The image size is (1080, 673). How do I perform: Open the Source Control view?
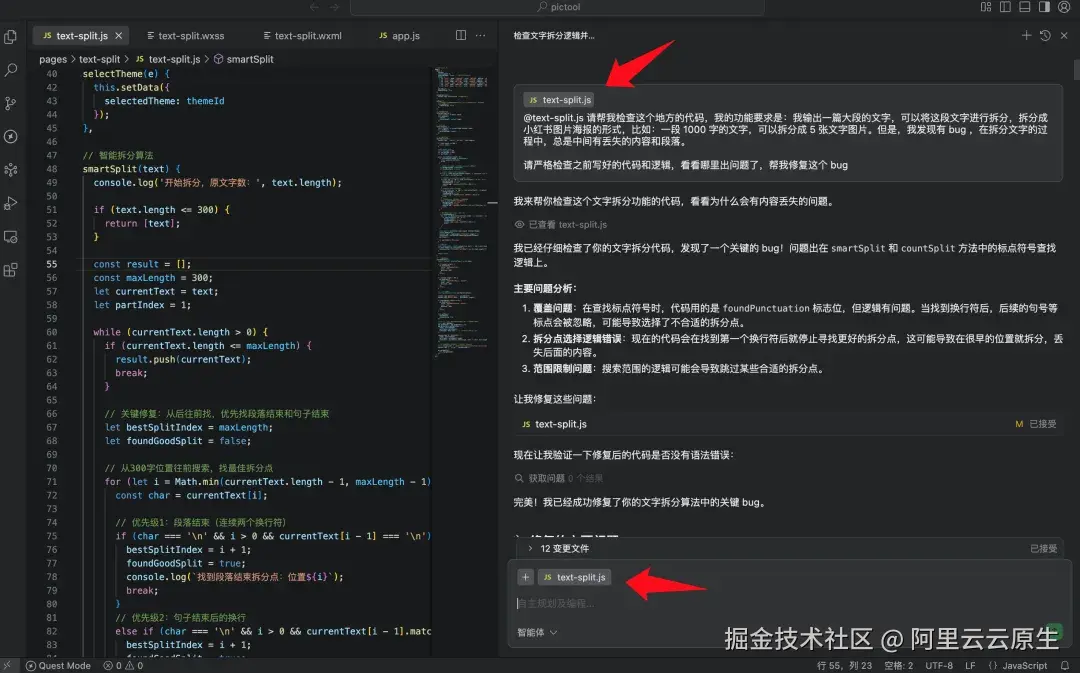(10, 103)
